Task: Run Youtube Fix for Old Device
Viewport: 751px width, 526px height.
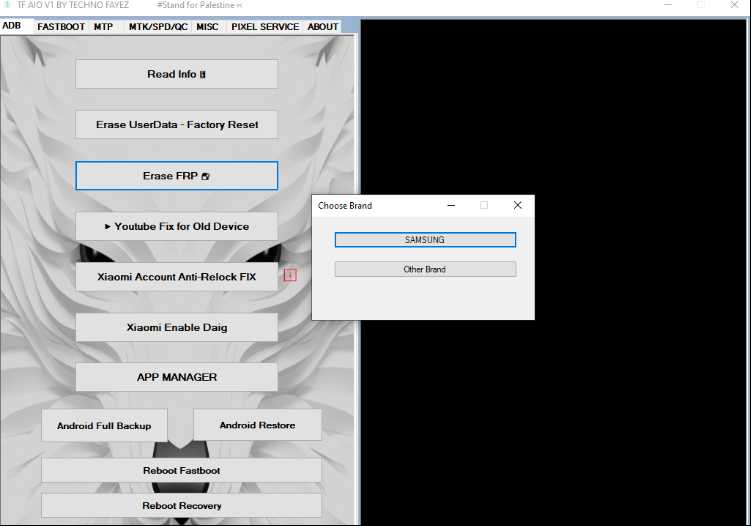Action: pyautogui.click(x=176, y=227)
